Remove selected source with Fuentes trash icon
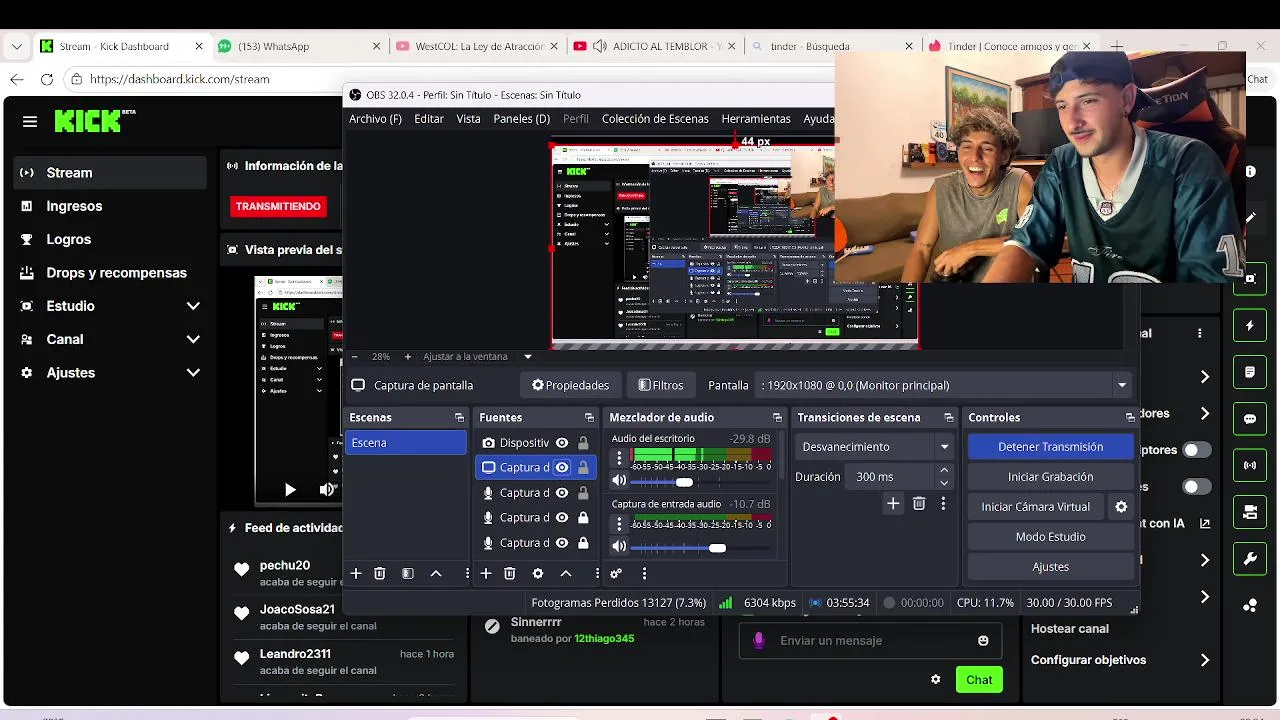The width and height of the screenshot is (1280, 720). click(x=510, y=573)
